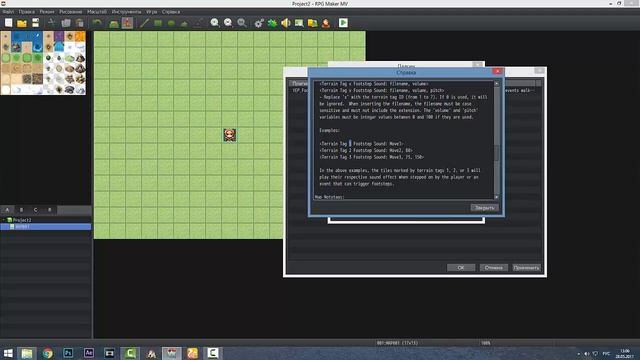Close the help dialog with Закрыть button

pos(484,208)
